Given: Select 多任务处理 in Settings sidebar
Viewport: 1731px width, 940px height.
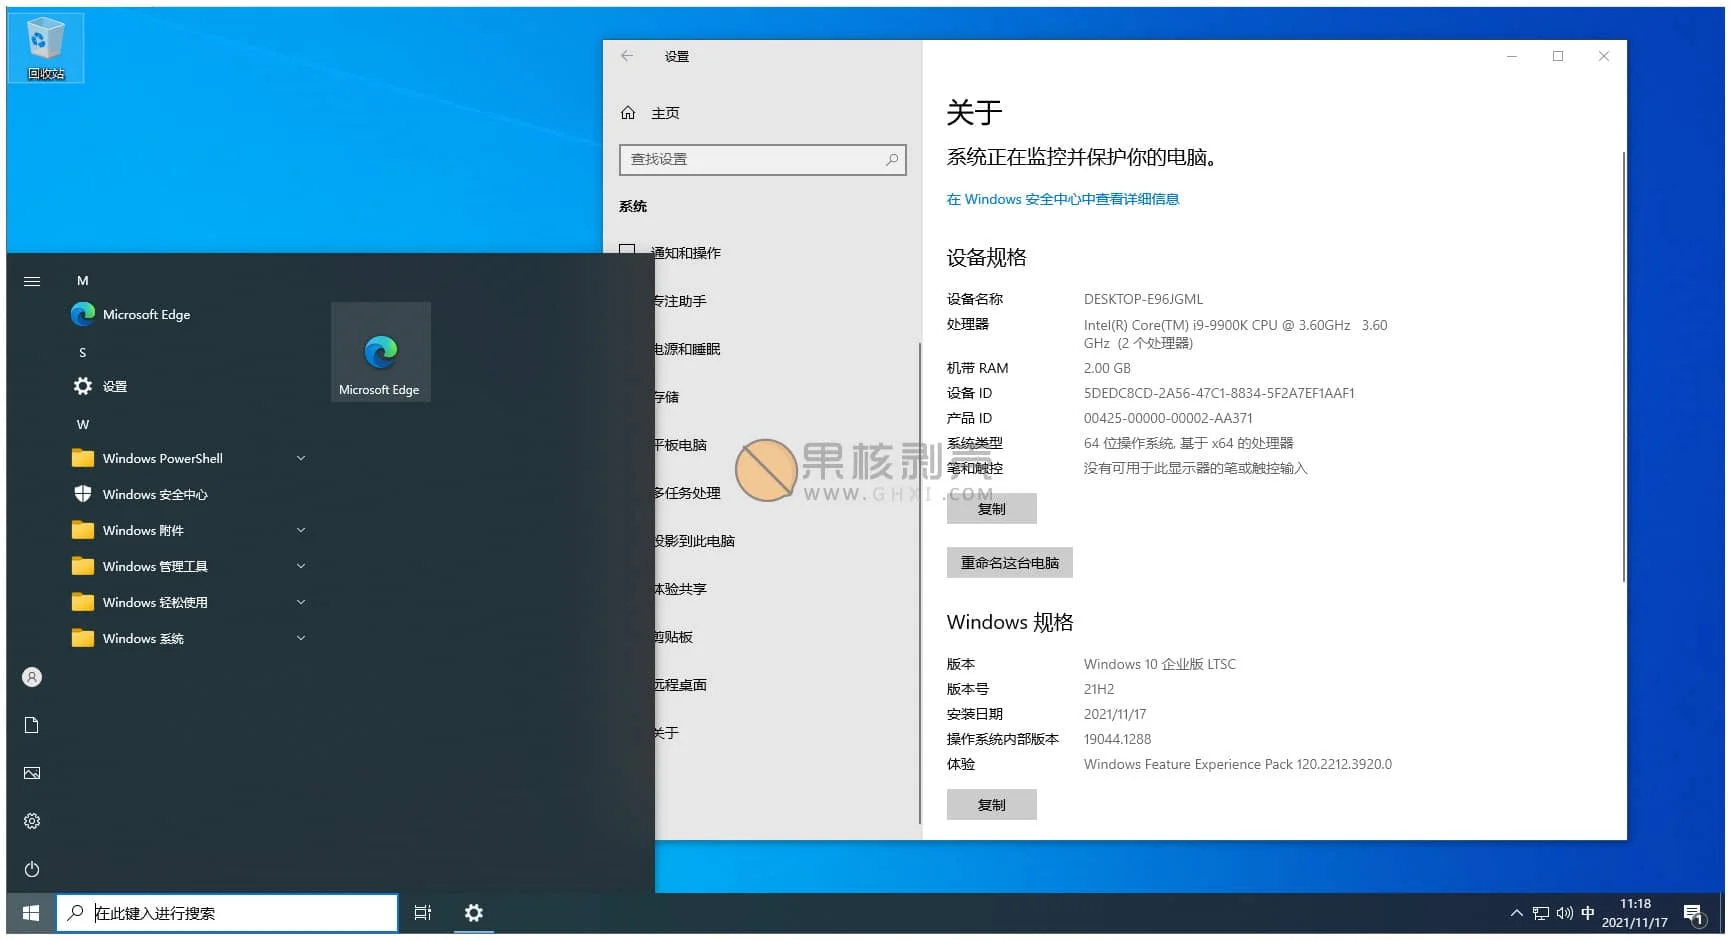Looking at the screenshot, I should pos(687,493).
